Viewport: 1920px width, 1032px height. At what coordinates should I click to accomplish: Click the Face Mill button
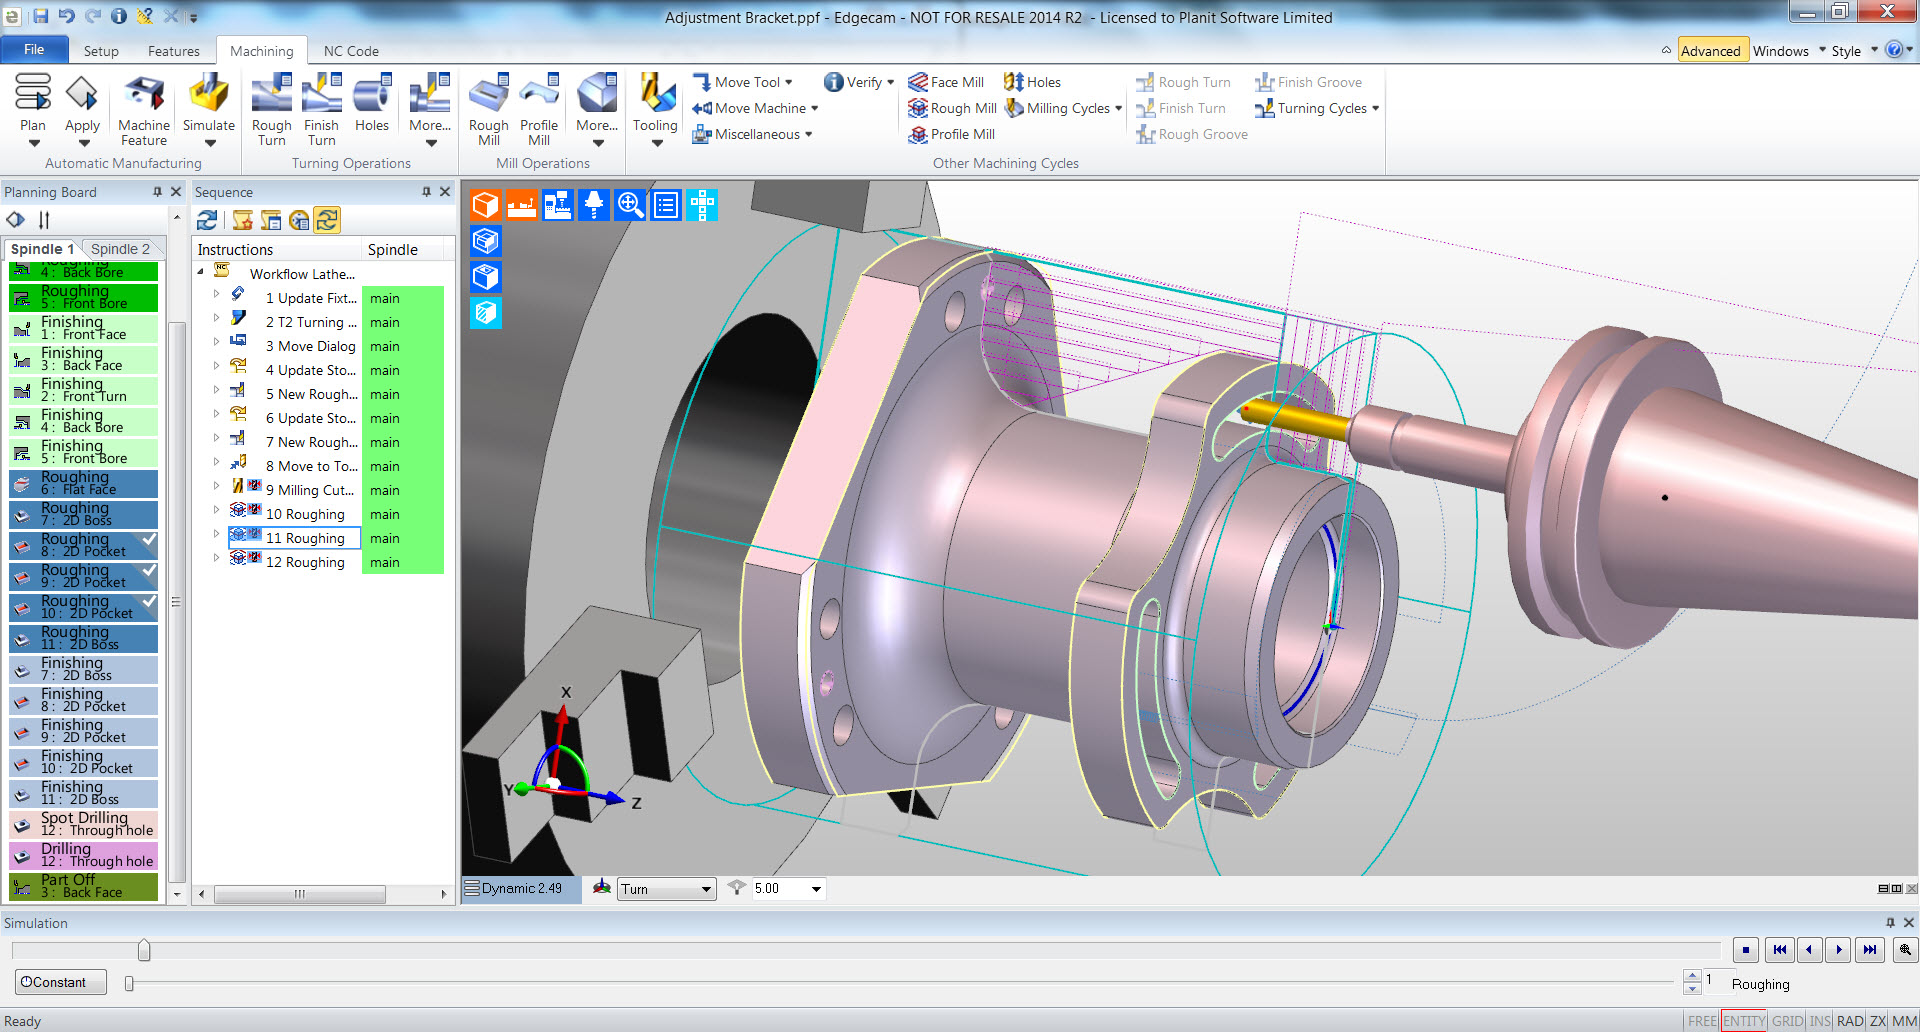(x=946, y=82)
